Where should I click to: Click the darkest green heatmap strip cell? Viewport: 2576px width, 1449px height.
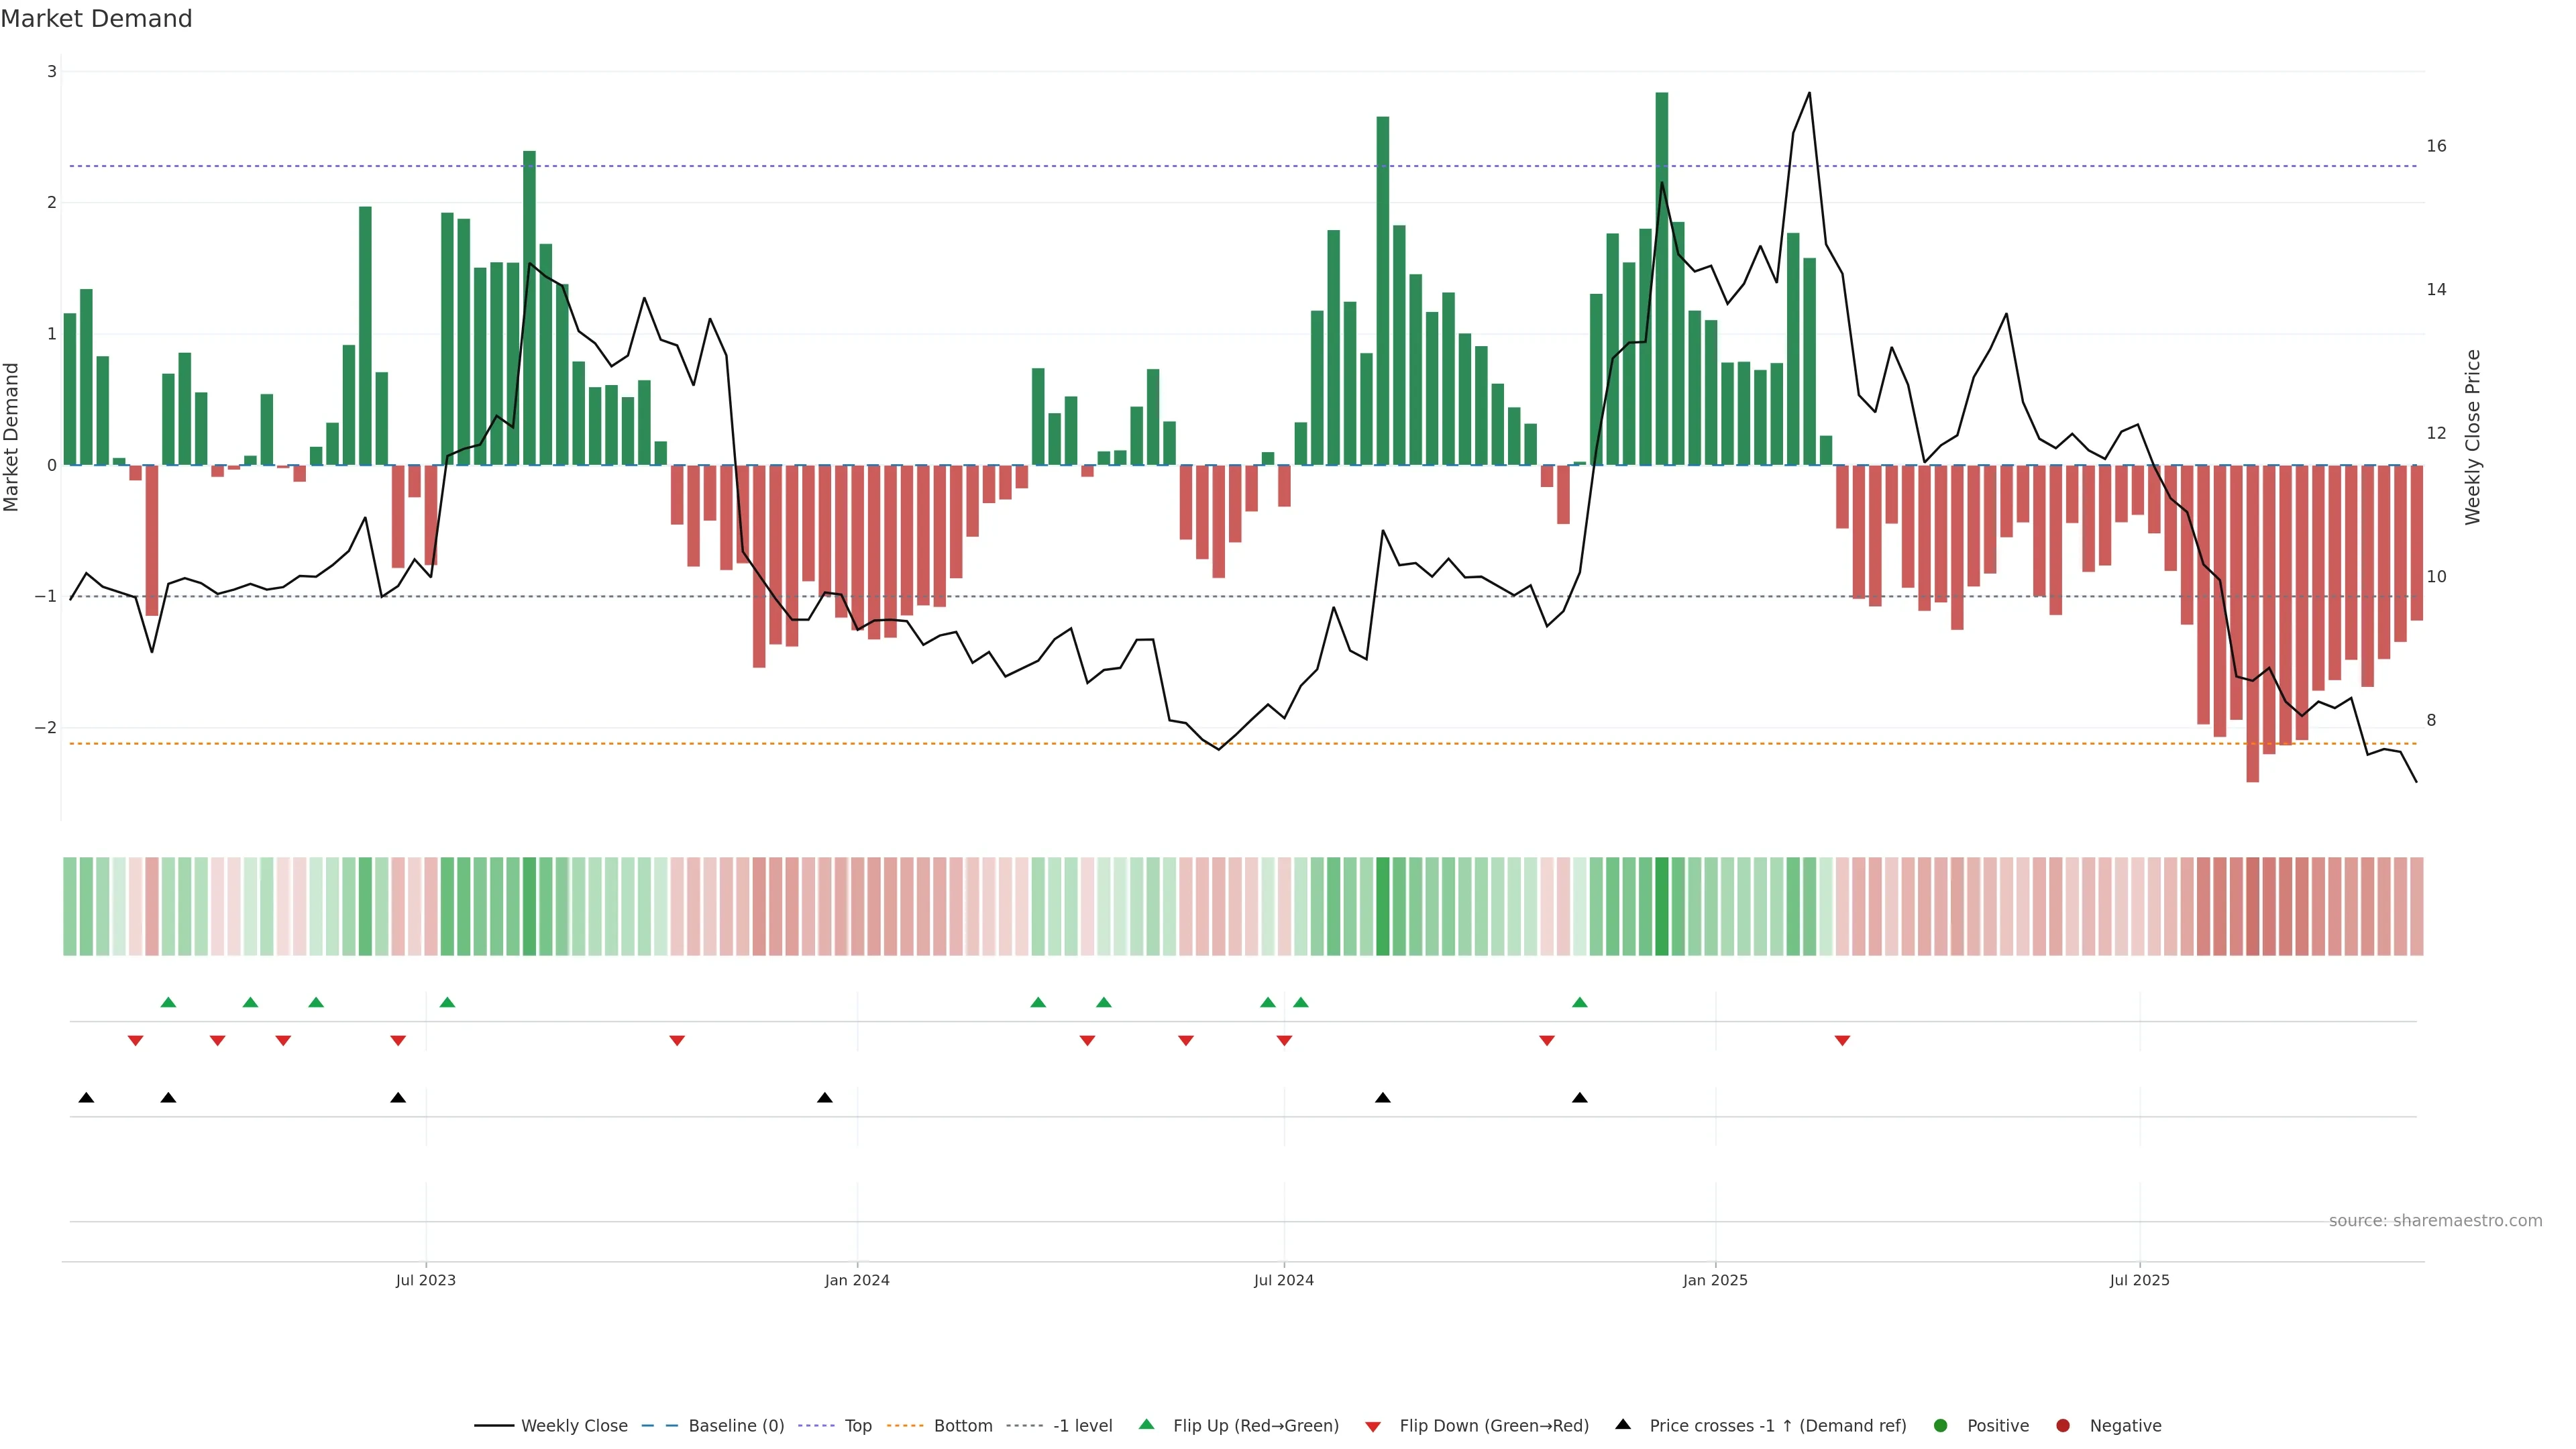point(1662,906)
